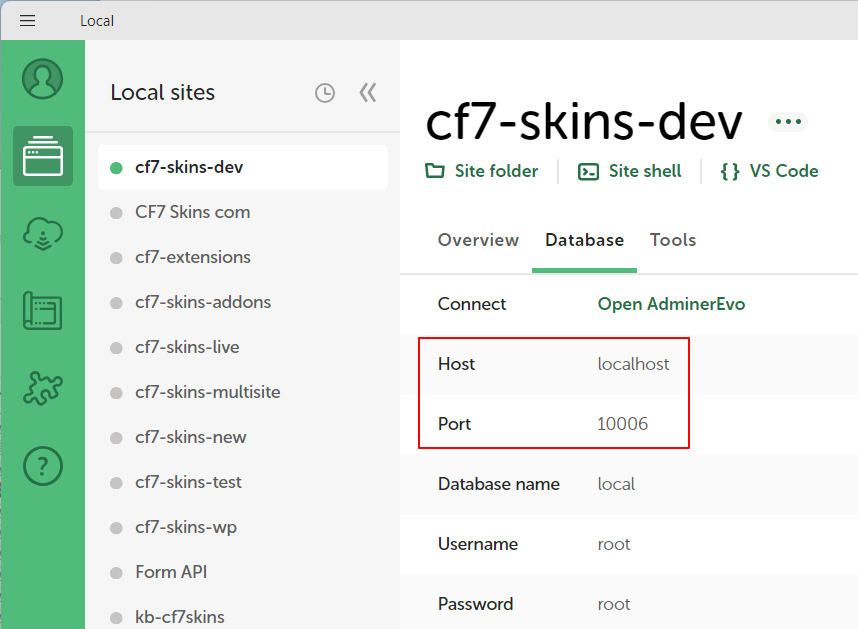Select the CF7 Skins com site

192,212
